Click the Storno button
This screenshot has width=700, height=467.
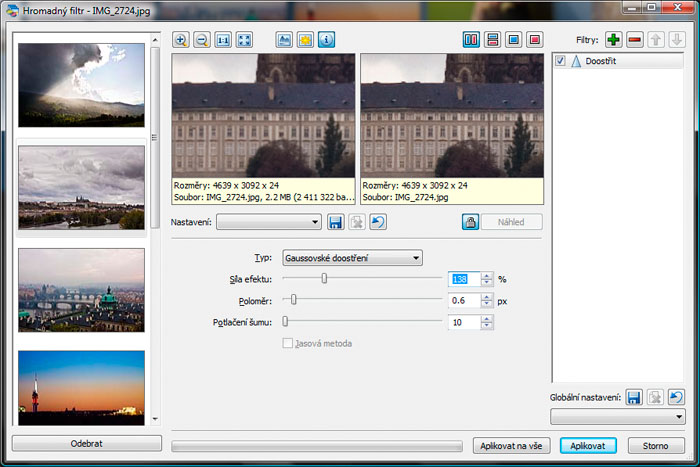(x=655, y=445)
